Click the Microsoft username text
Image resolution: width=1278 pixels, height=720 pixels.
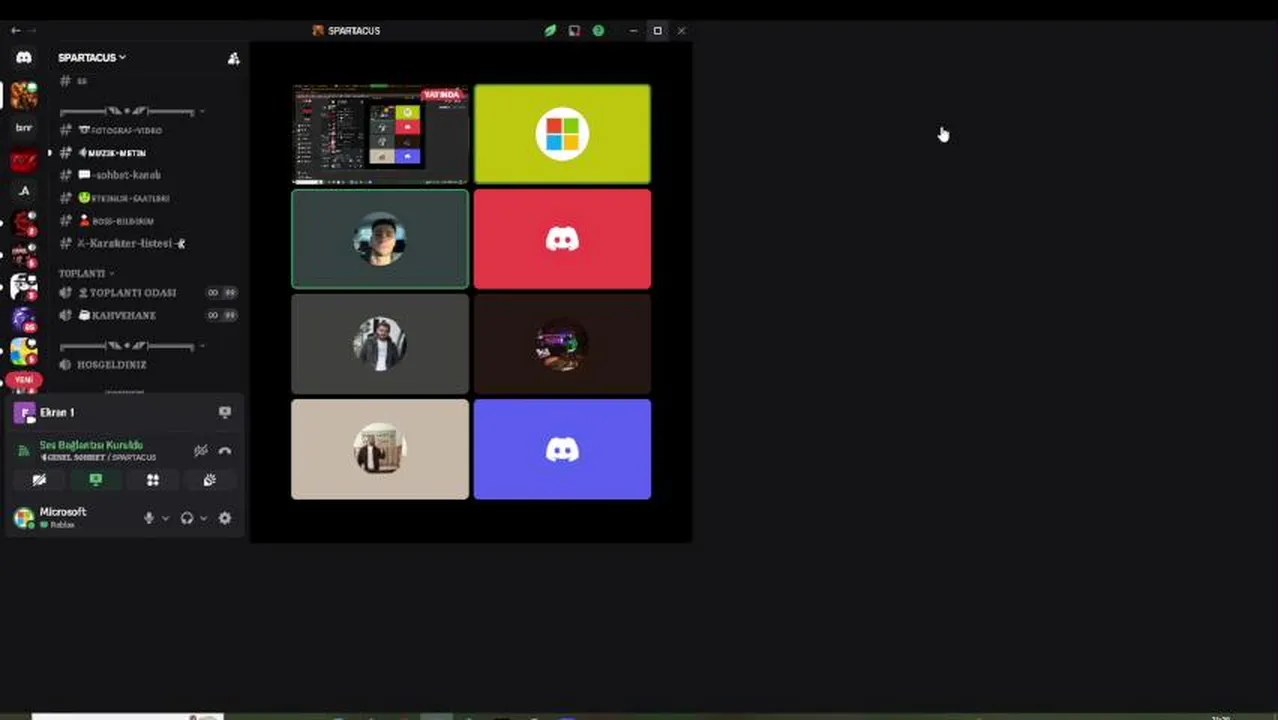coord(63,512)
